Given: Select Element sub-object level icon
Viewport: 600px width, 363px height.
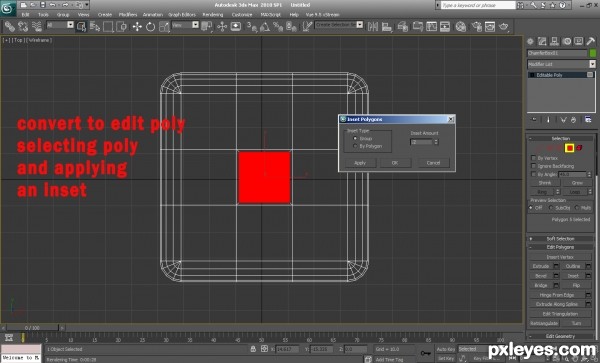Looking at the screenshot, I should (579, 148).
